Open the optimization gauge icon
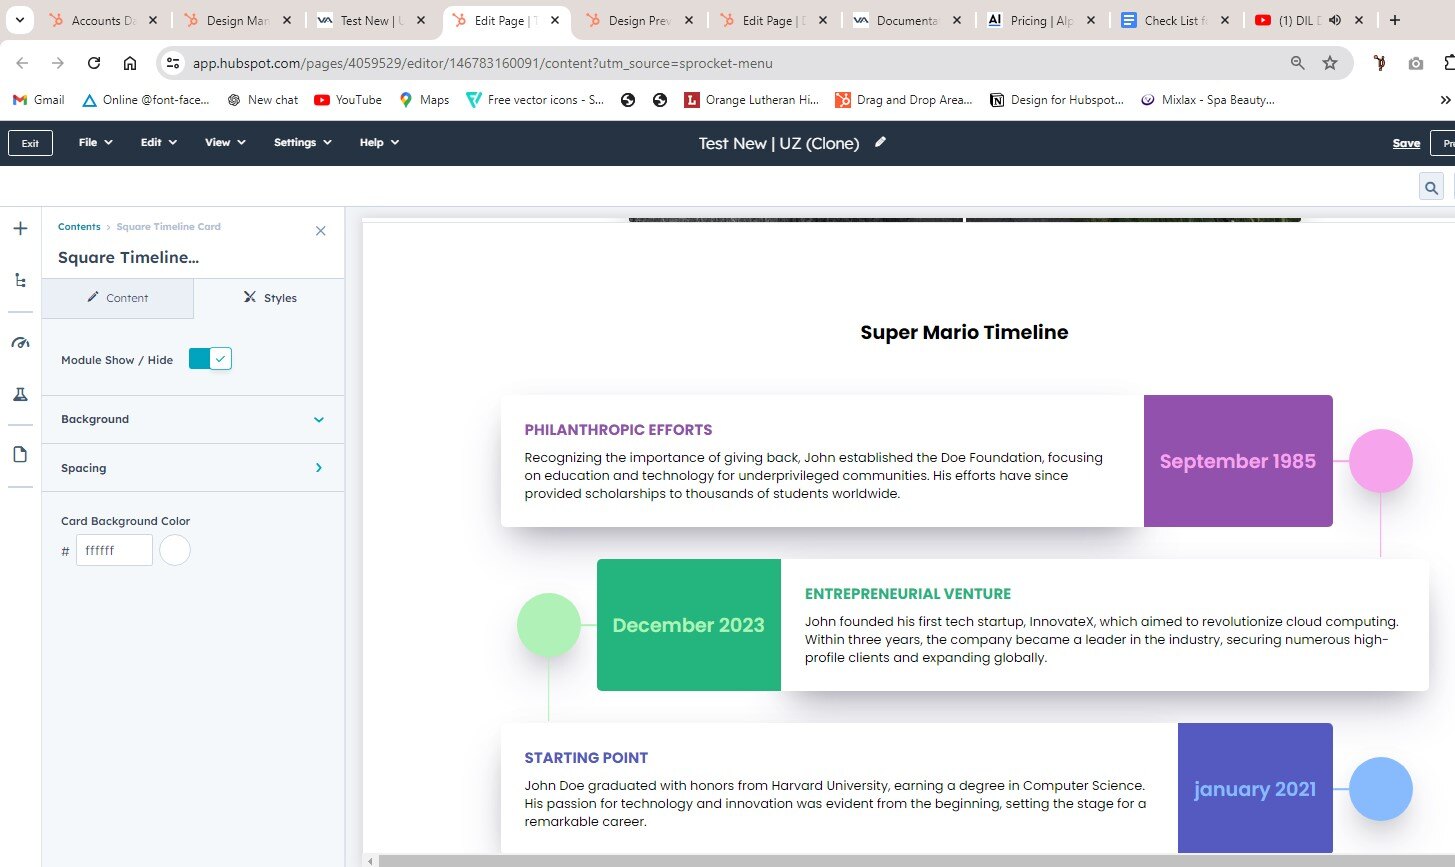The width and height of the screenshot is (1455, 867). pyautogui.click(x=20, y=343)
